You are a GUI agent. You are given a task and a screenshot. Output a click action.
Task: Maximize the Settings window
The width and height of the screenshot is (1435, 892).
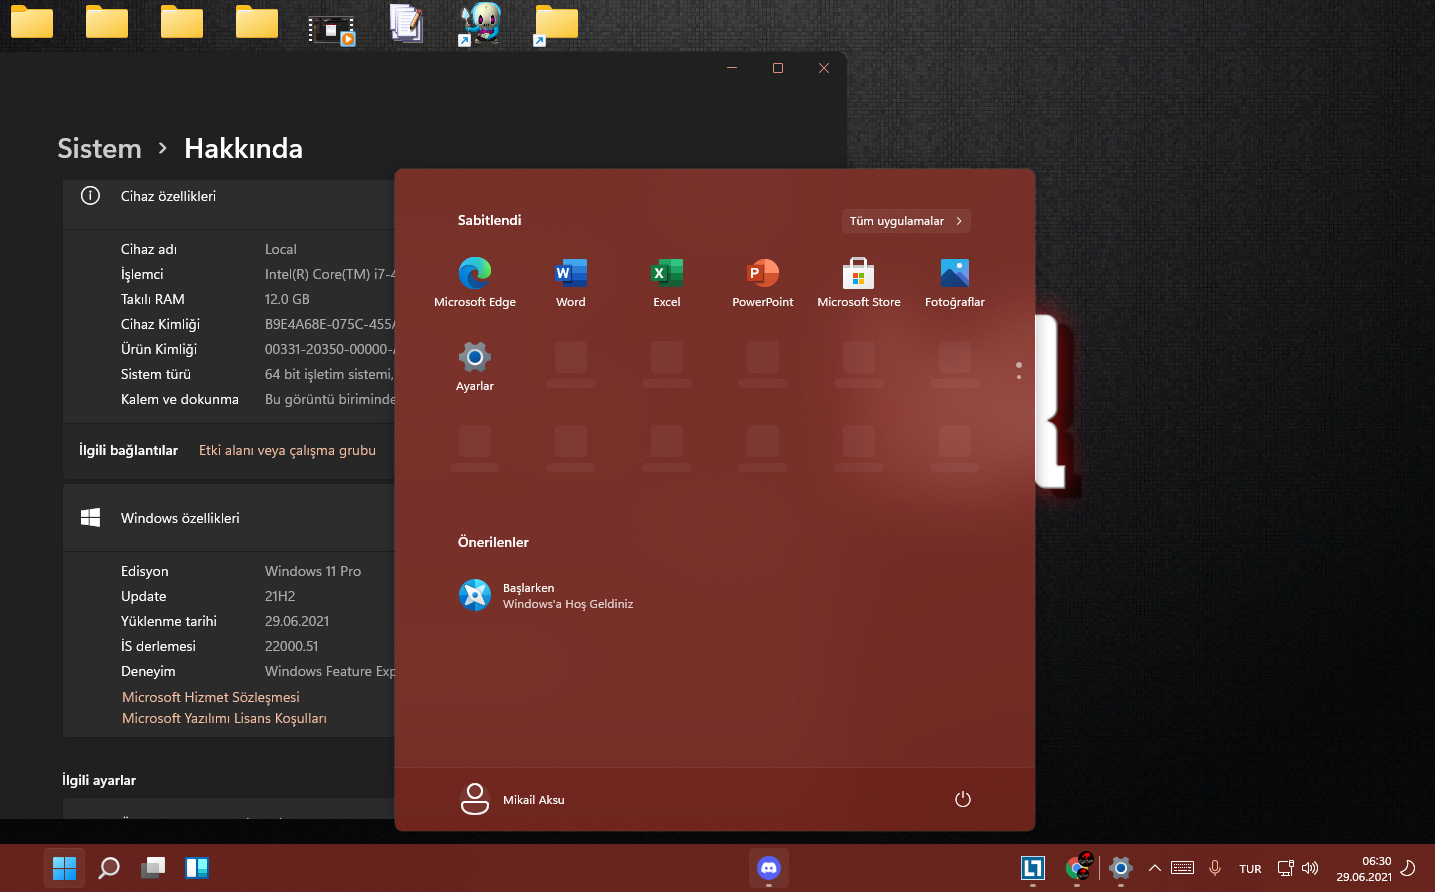[x=778, y=68]
